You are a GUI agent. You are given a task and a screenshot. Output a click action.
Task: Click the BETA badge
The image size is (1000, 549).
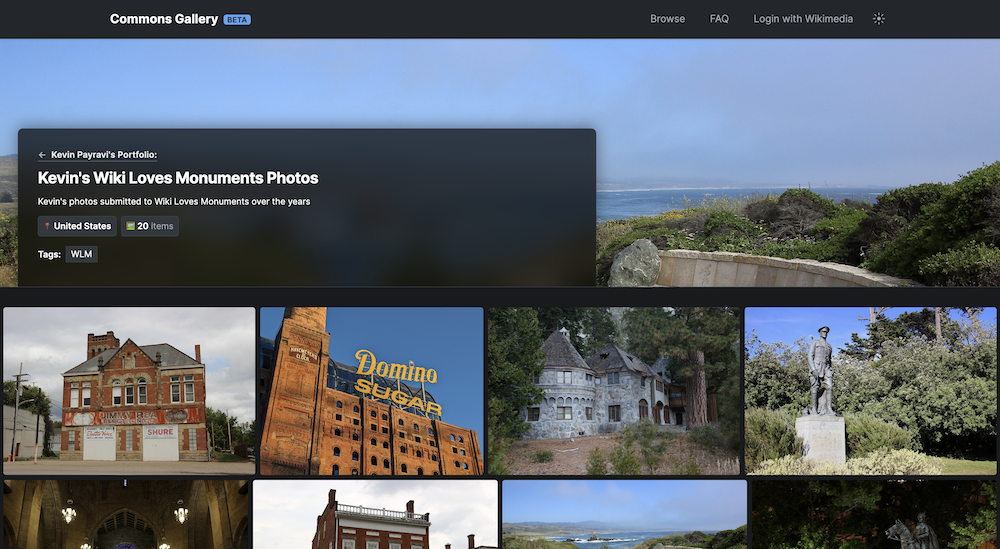click(x=237, y=20)
